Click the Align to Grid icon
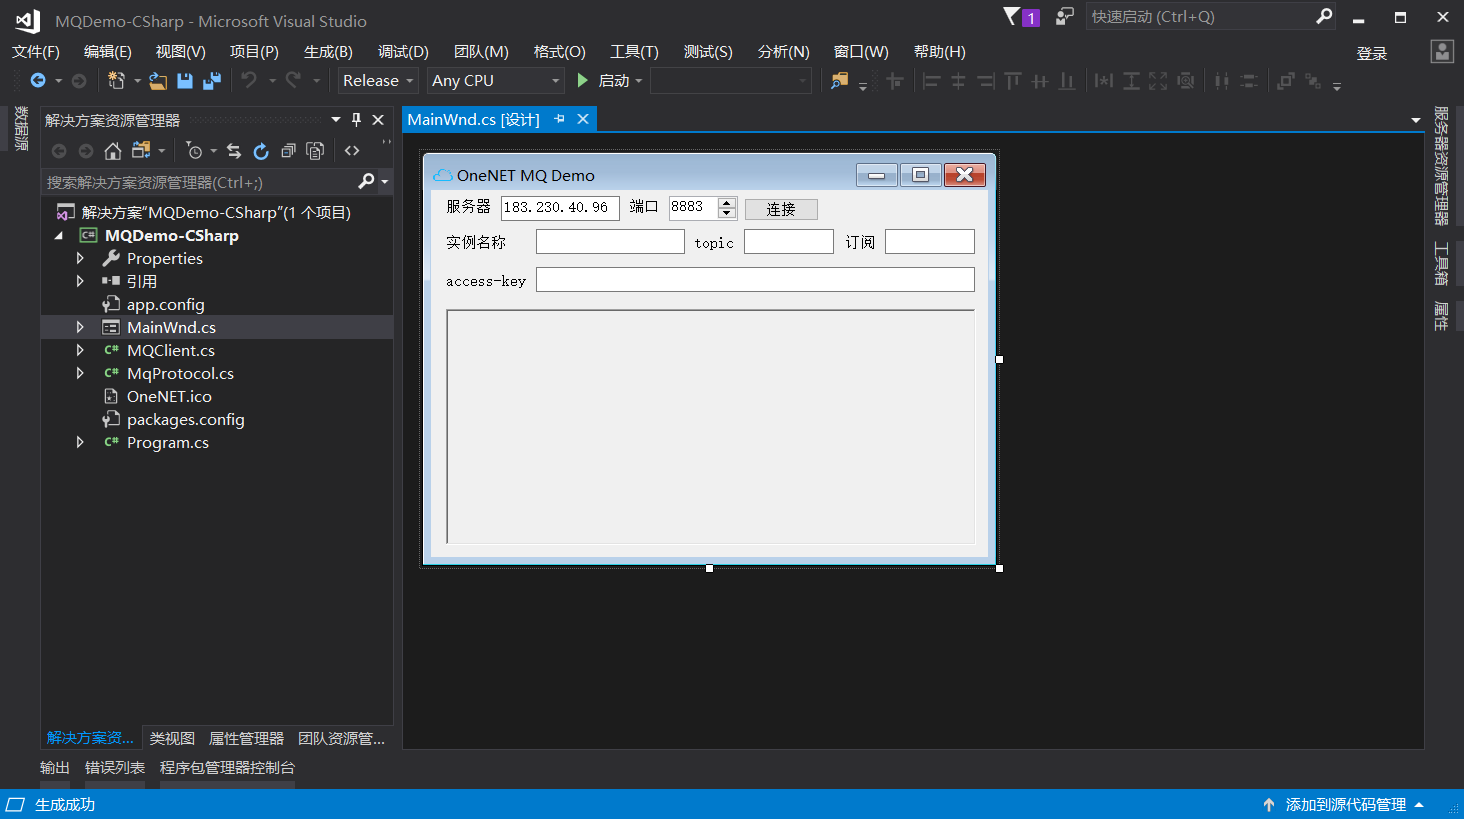 [x=895, y=81]
